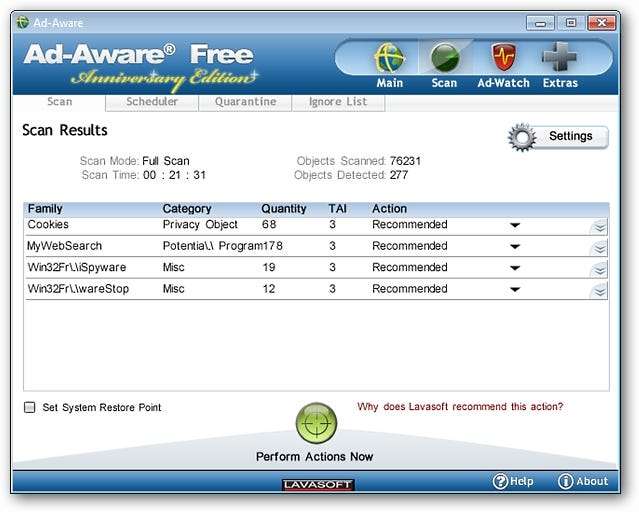Select the MyWebSearch family entry

pos(64,246)
